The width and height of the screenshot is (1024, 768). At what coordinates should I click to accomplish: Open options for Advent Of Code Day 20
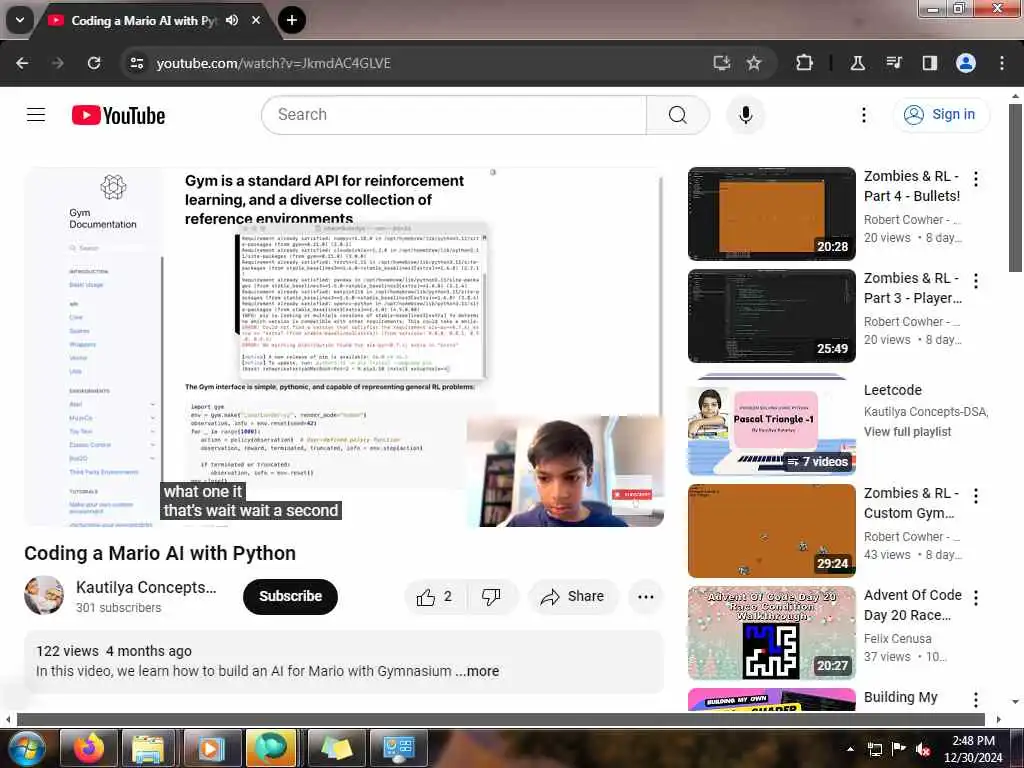pyautogui.click(x=976, y=598)
